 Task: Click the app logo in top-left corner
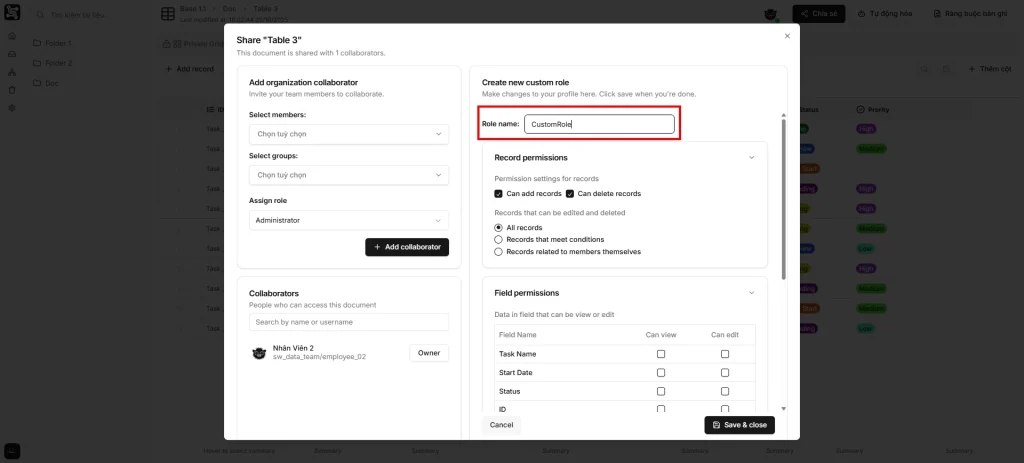pos(11,11)
